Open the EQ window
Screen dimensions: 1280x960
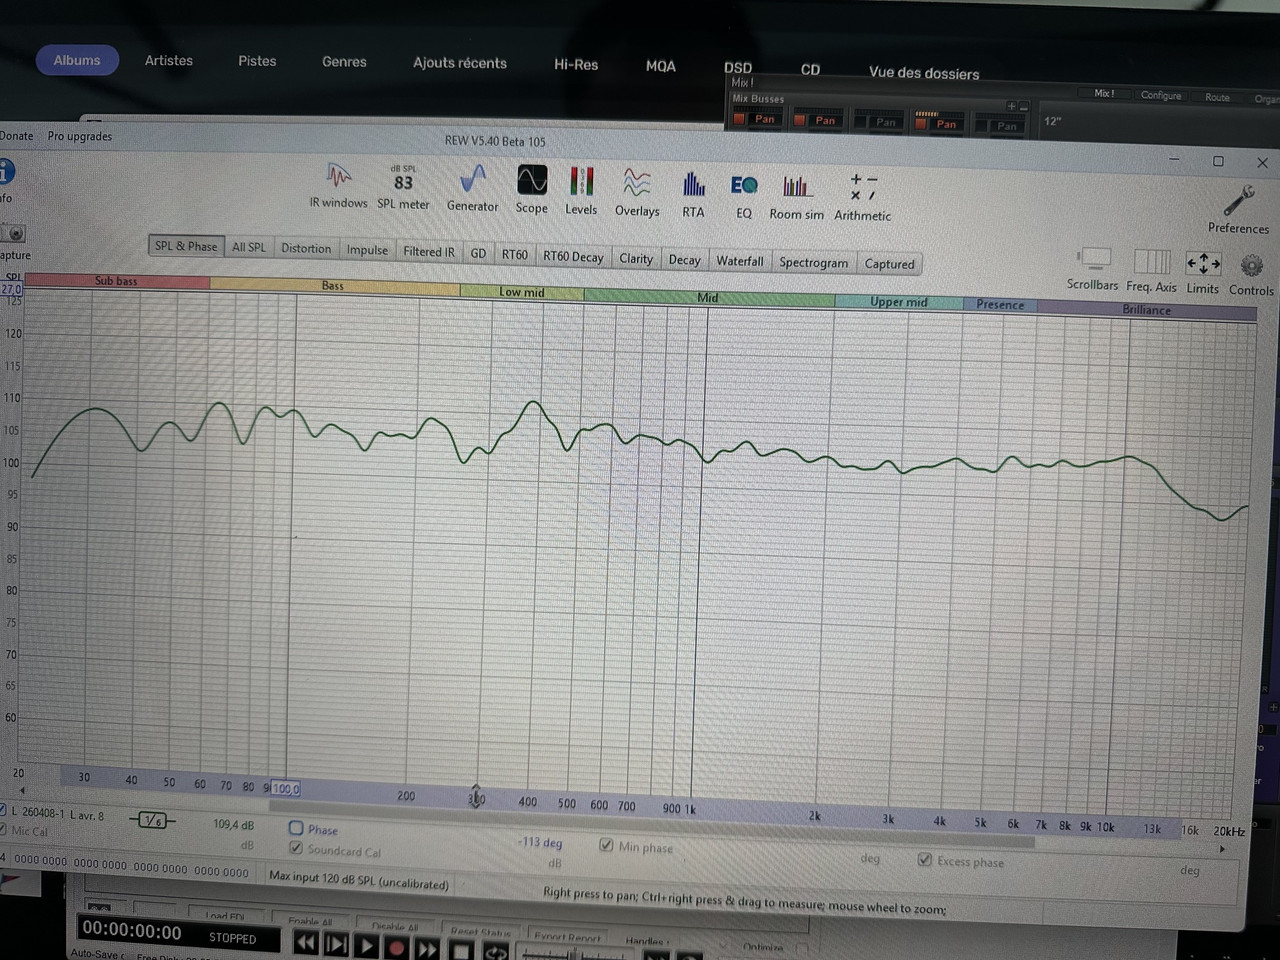coord(743,196)
